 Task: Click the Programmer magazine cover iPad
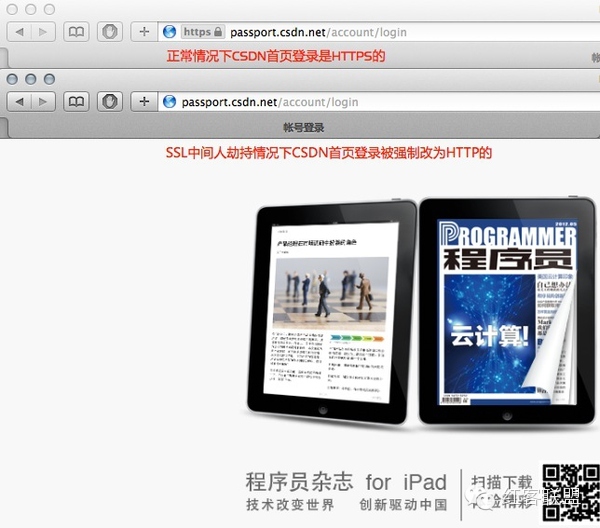tap(507, 312)
